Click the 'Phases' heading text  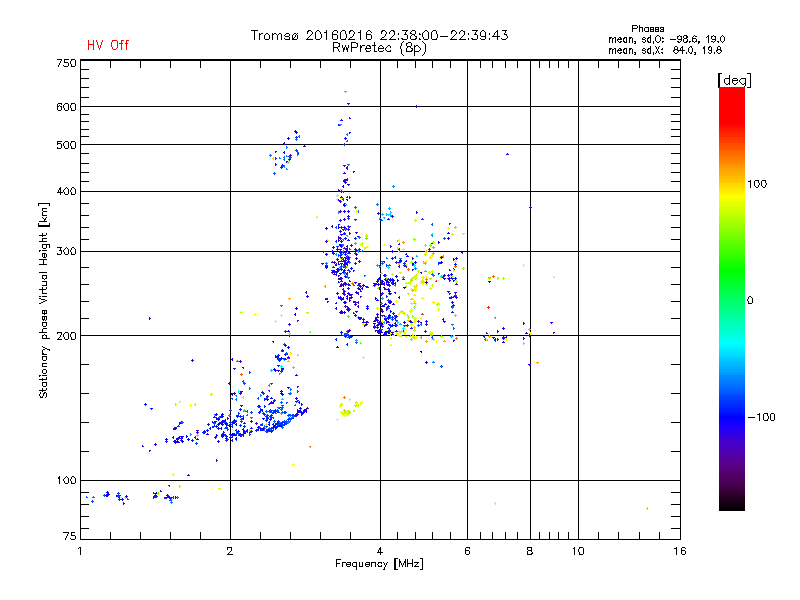coord(647,29)
